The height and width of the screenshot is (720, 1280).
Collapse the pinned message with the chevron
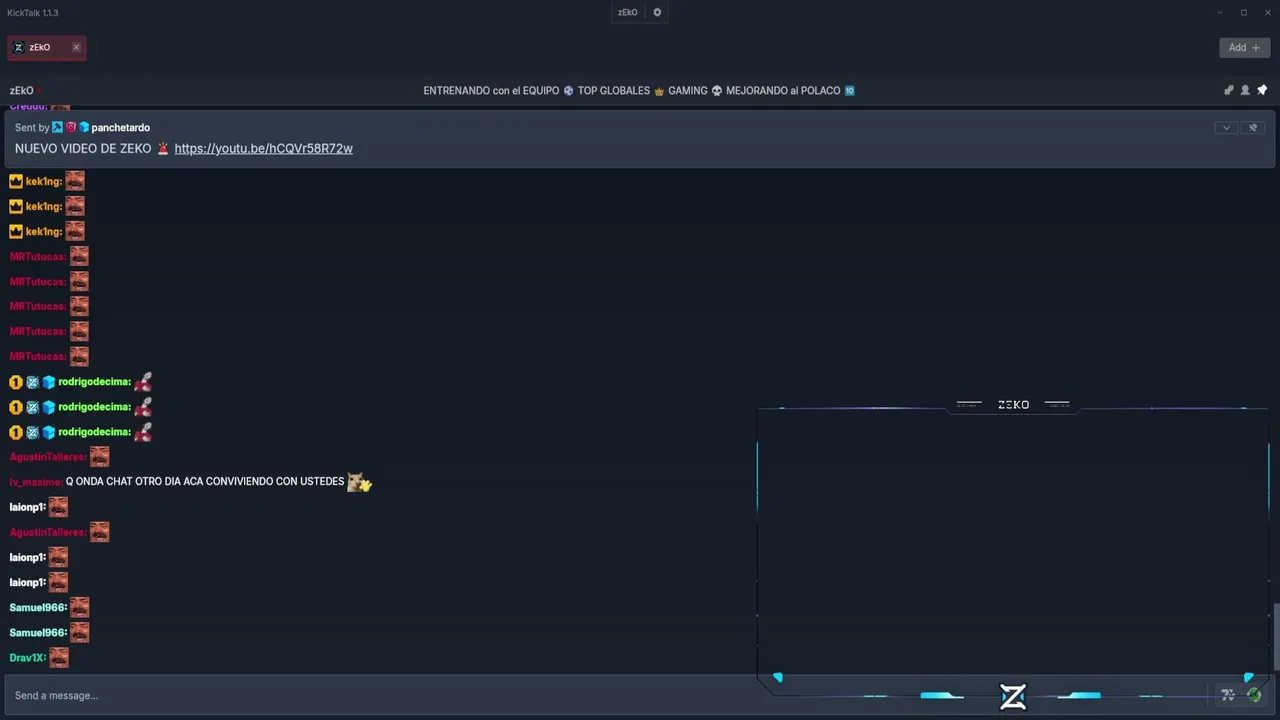click(1226, 128)
